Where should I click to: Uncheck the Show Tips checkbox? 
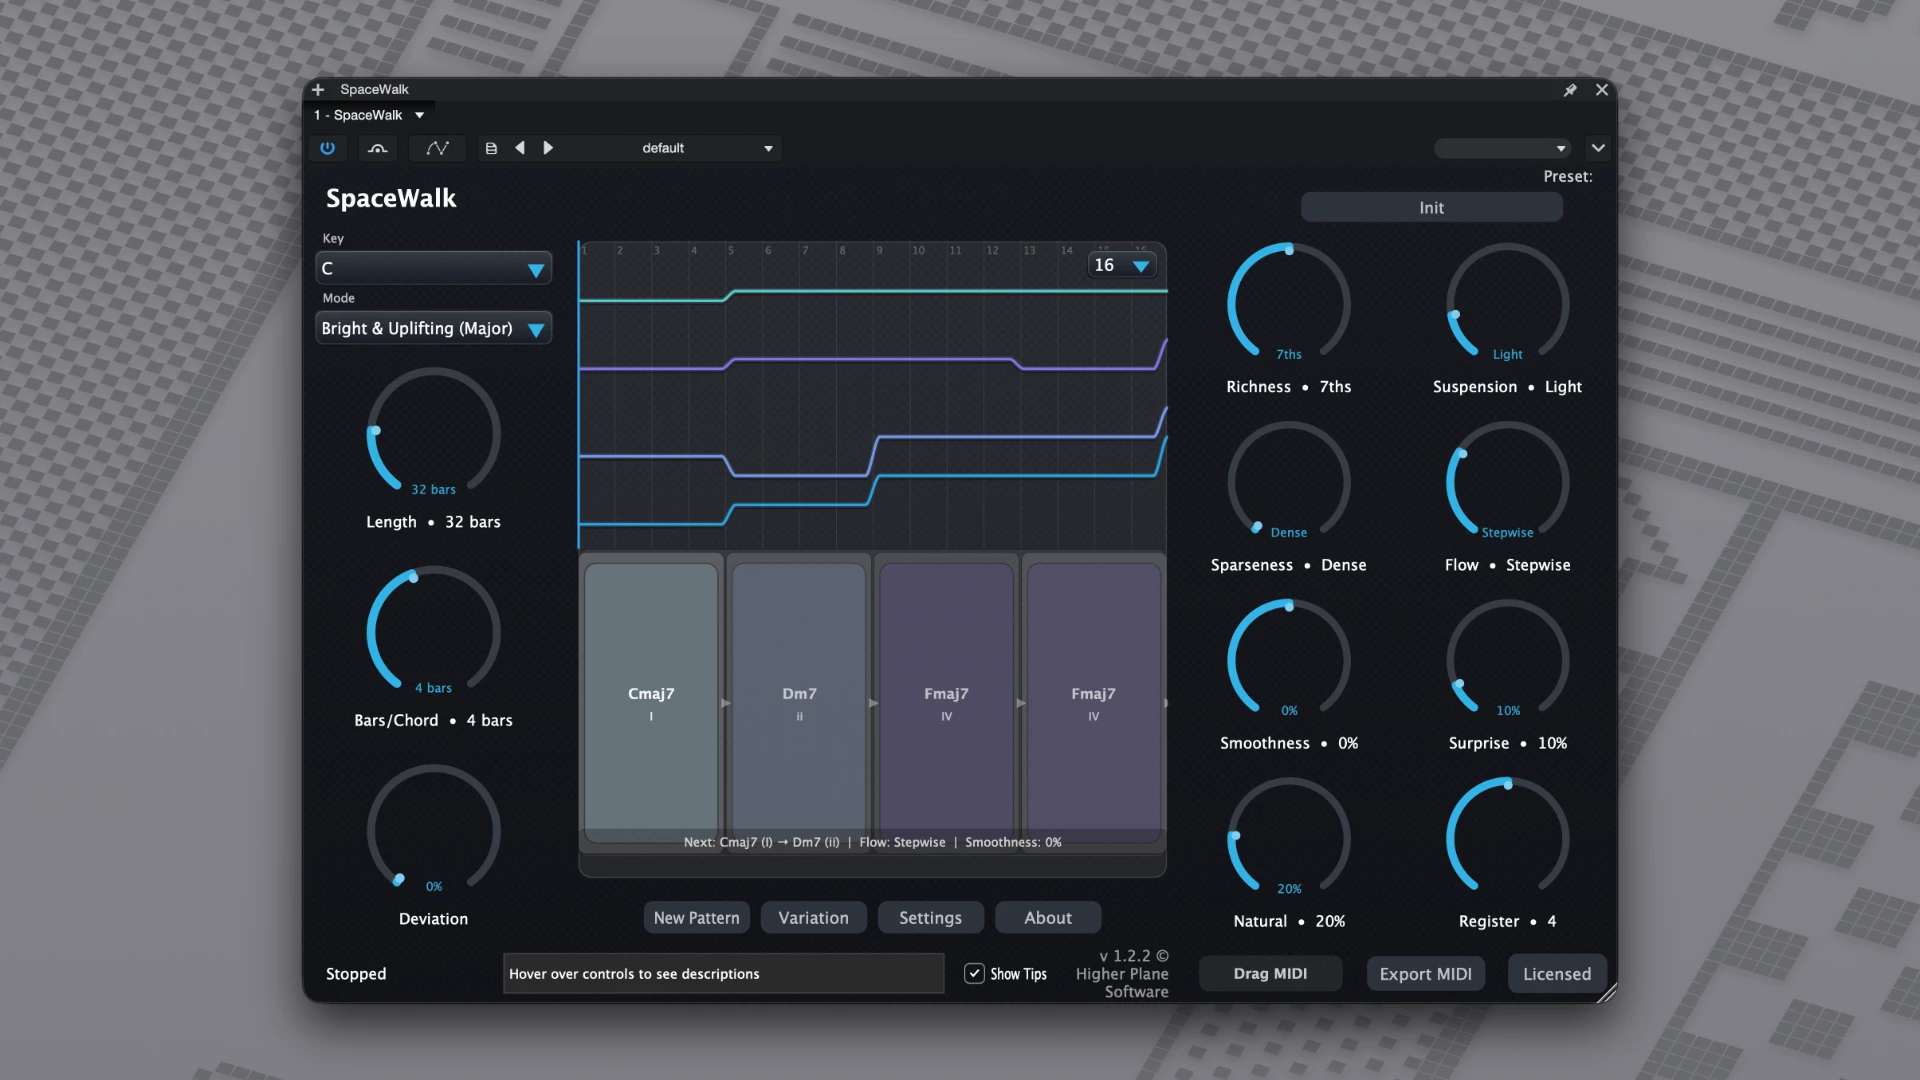(974, 973)
